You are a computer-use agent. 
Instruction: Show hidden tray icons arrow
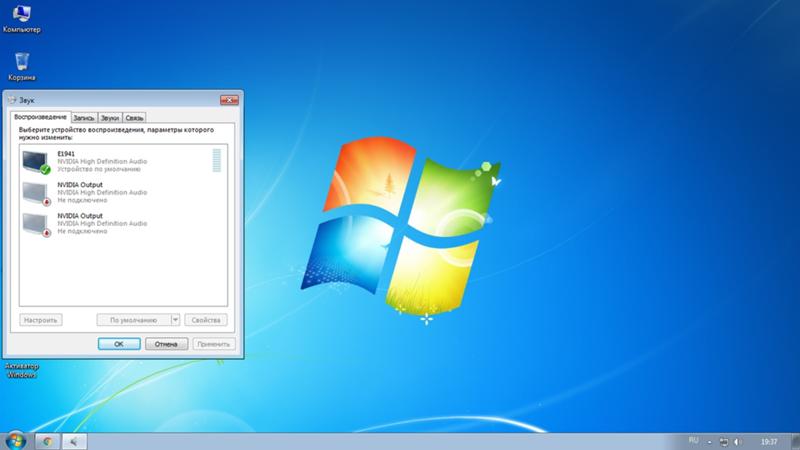coord(709,442)
